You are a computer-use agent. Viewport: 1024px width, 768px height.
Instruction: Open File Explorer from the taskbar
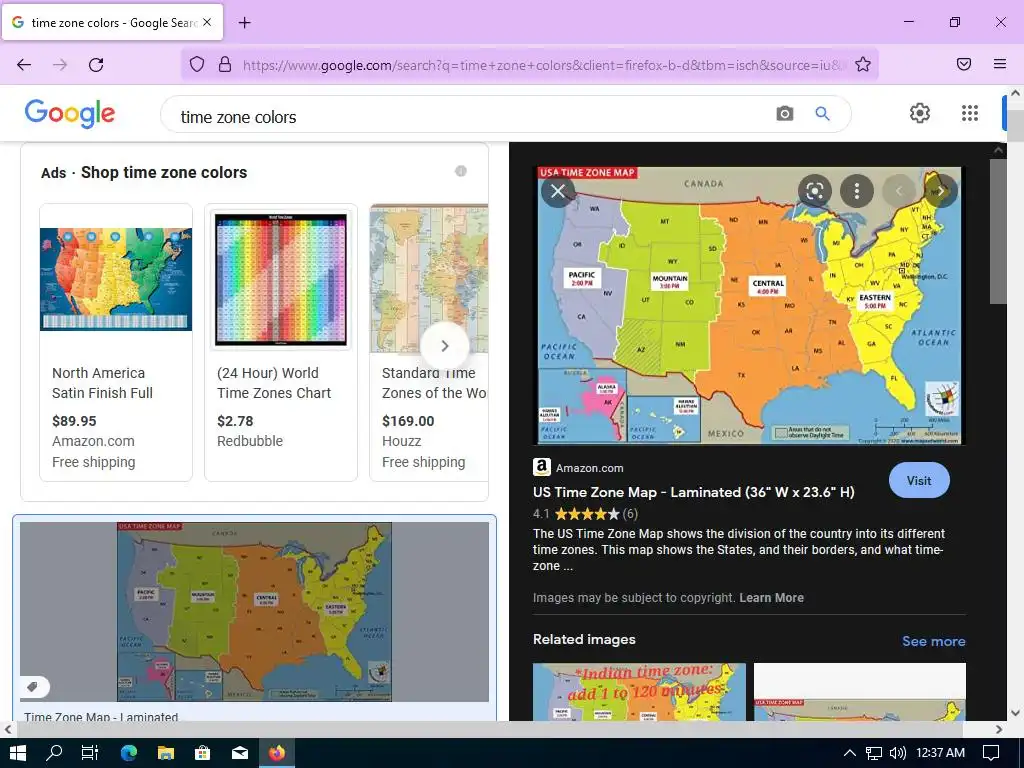[166, 752]
